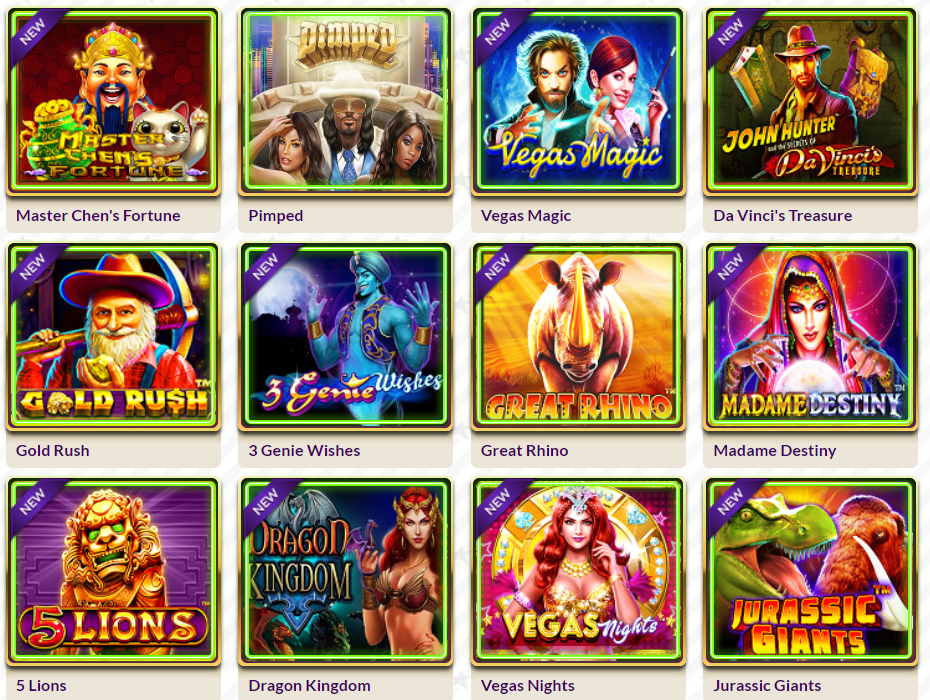
Task: Open the 5 Lions game thumbnail
Action: click(x=113, y=571)
